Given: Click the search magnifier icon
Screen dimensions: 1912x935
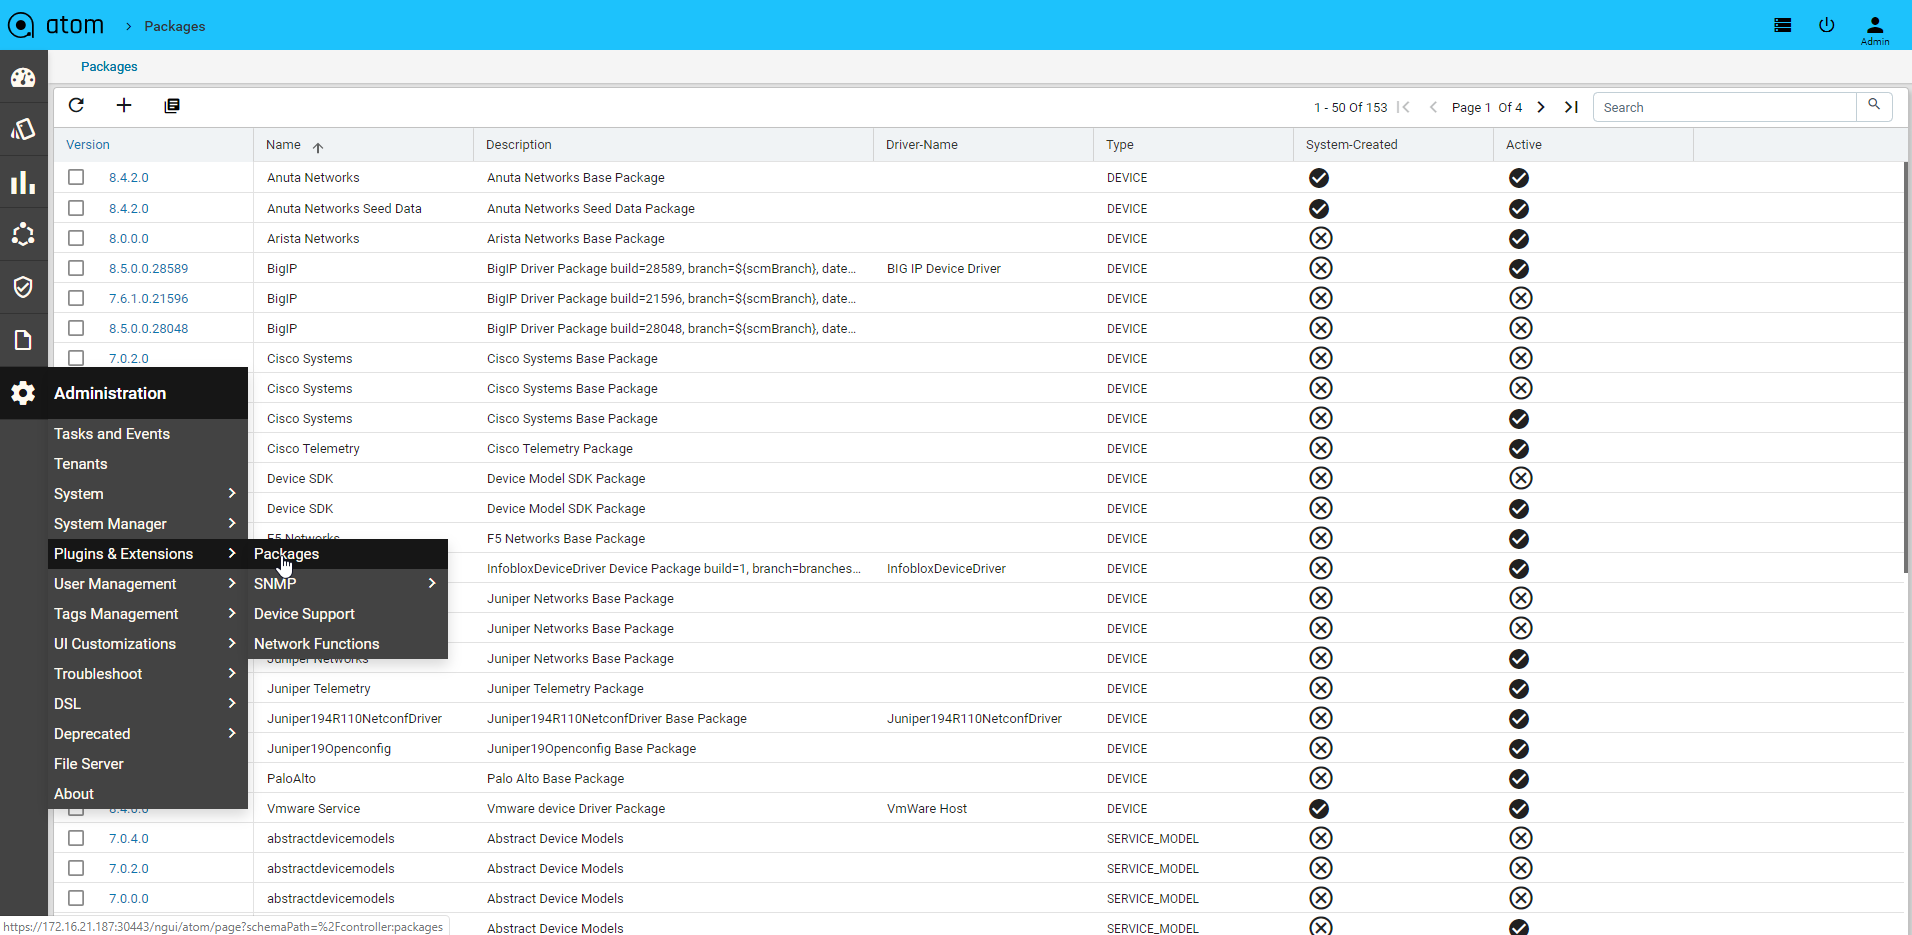Looking at the screenshot, I should [x=1874, y=105].
